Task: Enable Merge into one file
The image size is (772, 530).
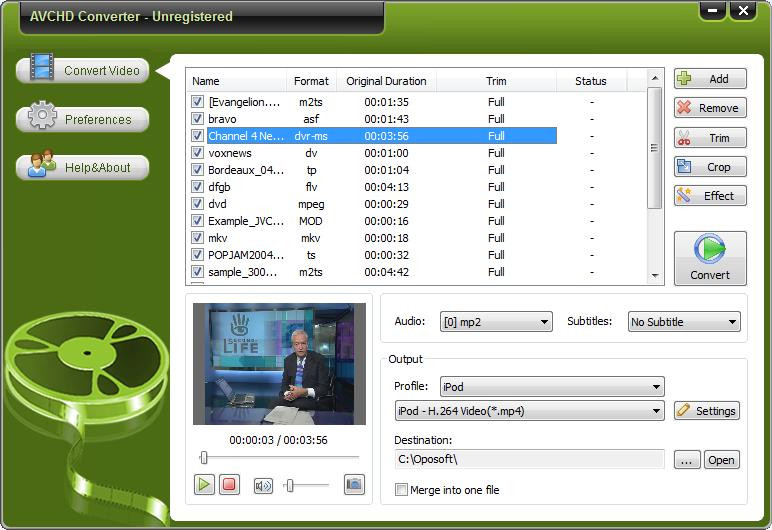Action: (x=401, y=490)
